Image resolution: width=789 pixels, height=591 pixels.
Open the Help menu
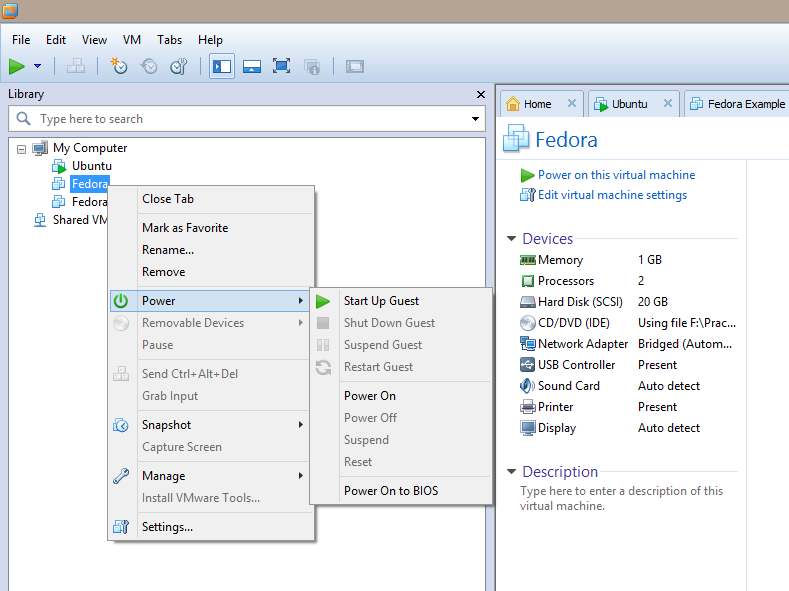pos(210,40)
